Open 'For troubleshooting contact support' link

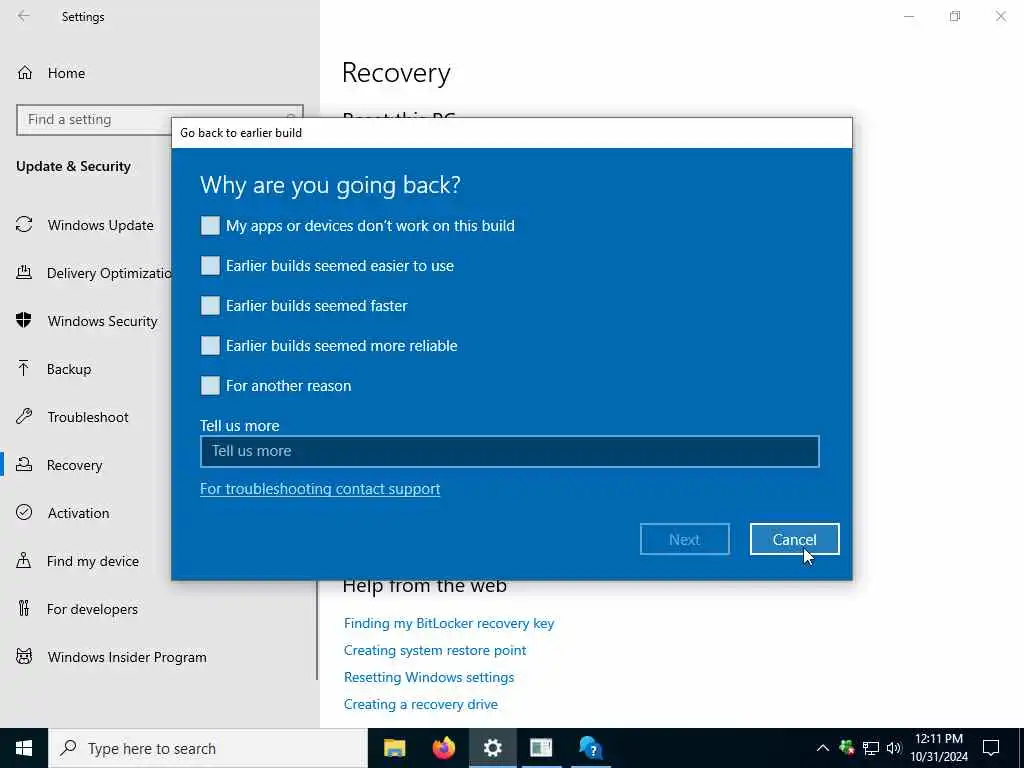(320, 488)
